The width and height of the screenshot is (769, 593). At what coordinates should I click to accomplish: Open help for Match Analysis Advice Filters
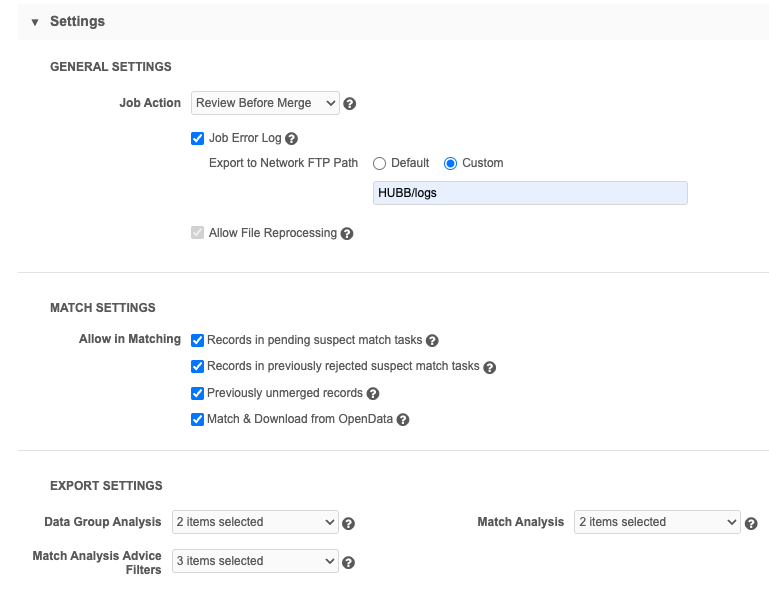click(348, 563)
